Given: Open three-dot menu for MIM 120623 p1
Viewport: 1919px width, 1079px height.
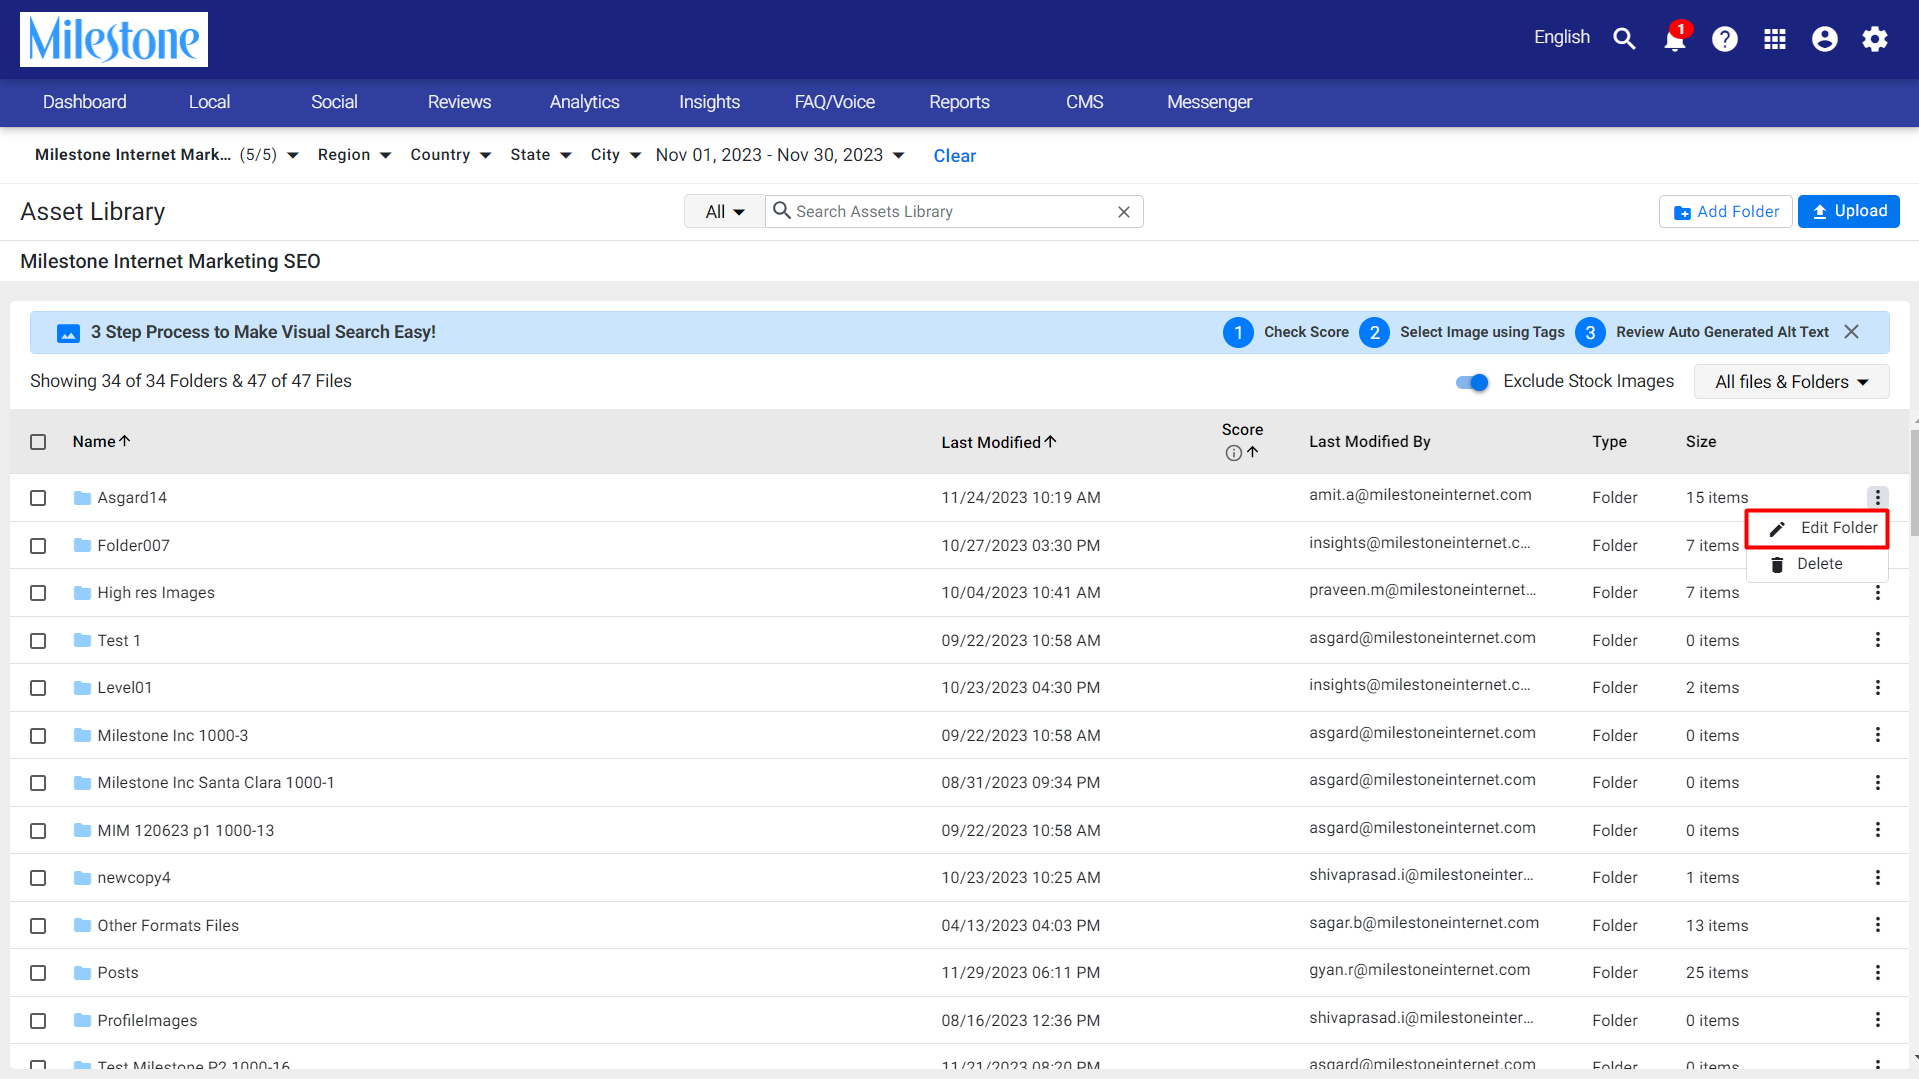Looking at the screenshot, I should pos(1878,830).
